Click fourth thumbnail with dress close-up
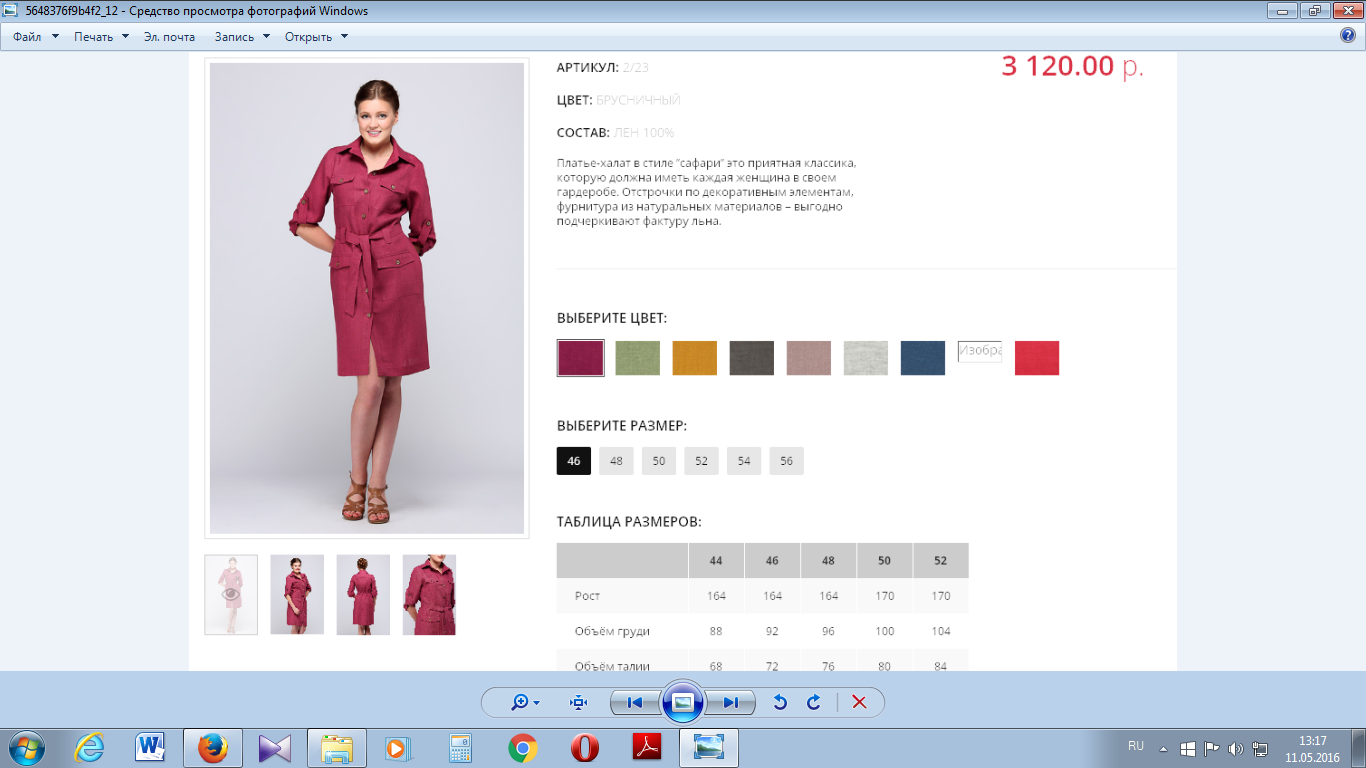 click(x=429, y=595)
